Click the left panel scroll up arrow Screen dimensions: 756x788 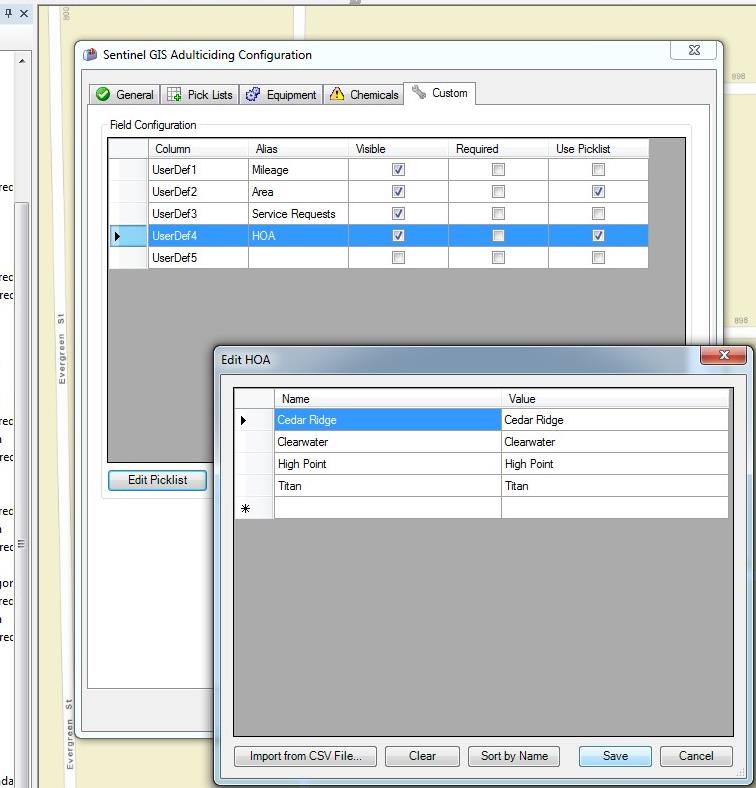(22, 61)
